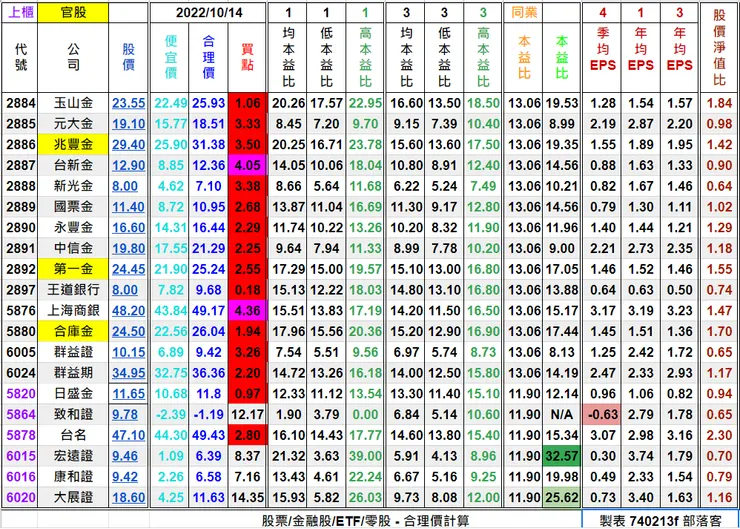Select the 12.17 buy point cell
740x529 pixels.
coord(247,414)
